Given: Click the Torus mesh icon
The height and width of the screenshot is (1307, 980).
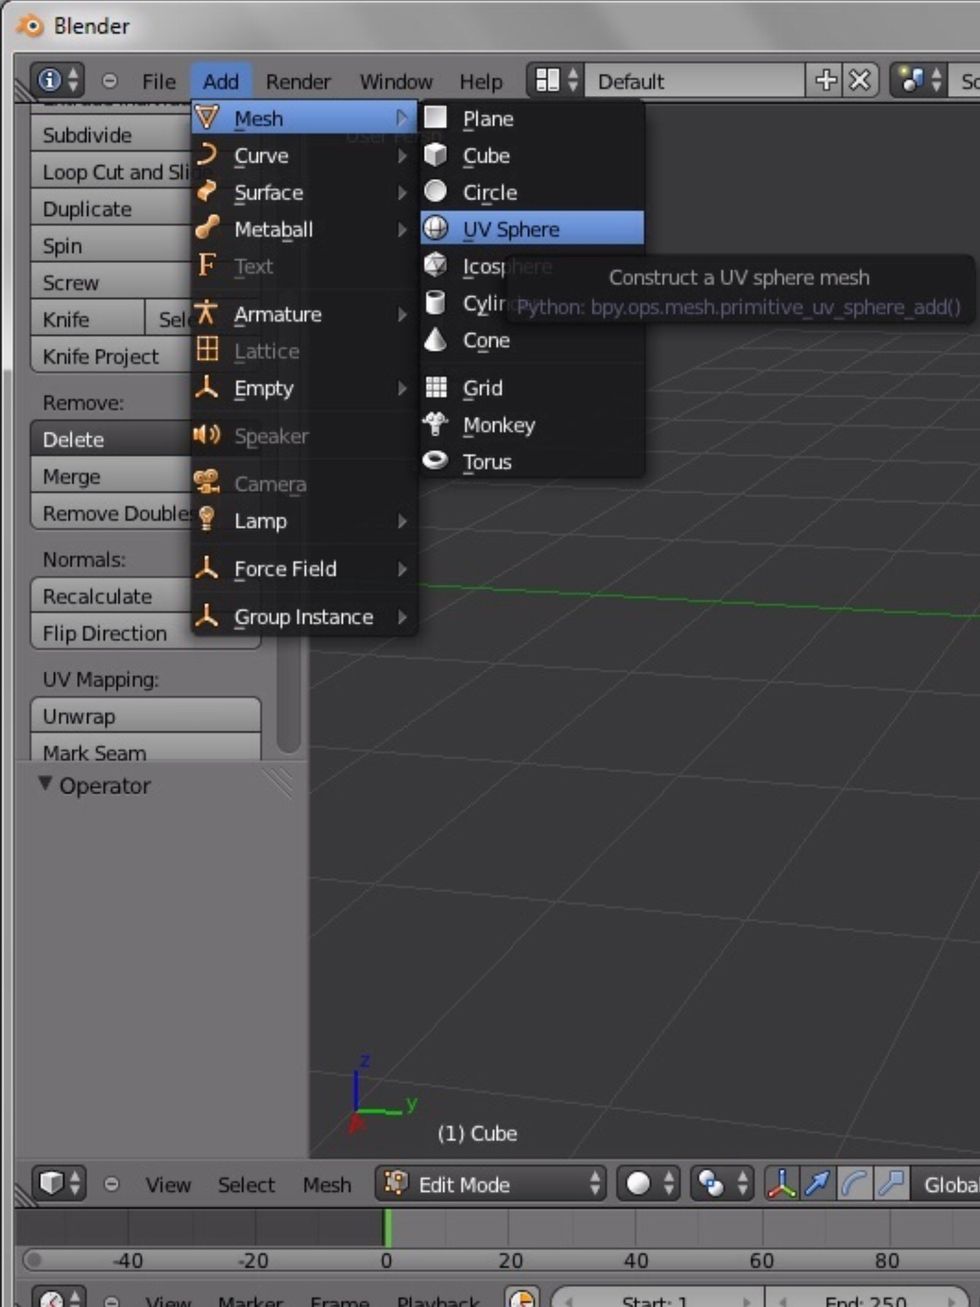Looking at the screenshot, I should point(437,461).
